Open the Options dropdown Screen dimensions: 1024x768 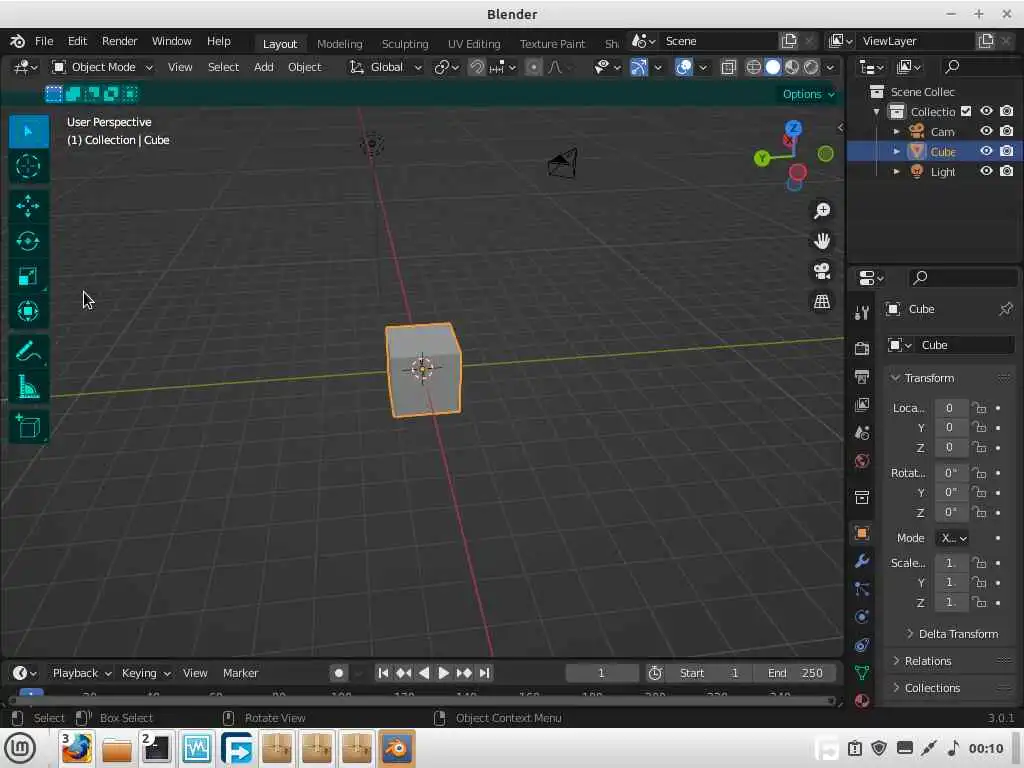click(x=808, y=94)
